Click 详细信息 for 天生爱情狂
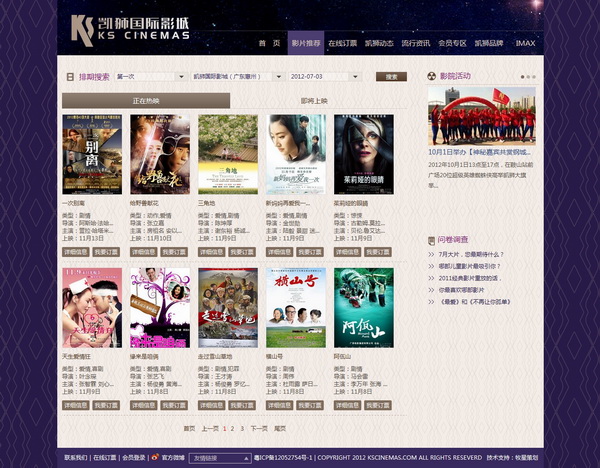Image resolution: width=600 pixels, height=468 pixels. coord(75,405)
